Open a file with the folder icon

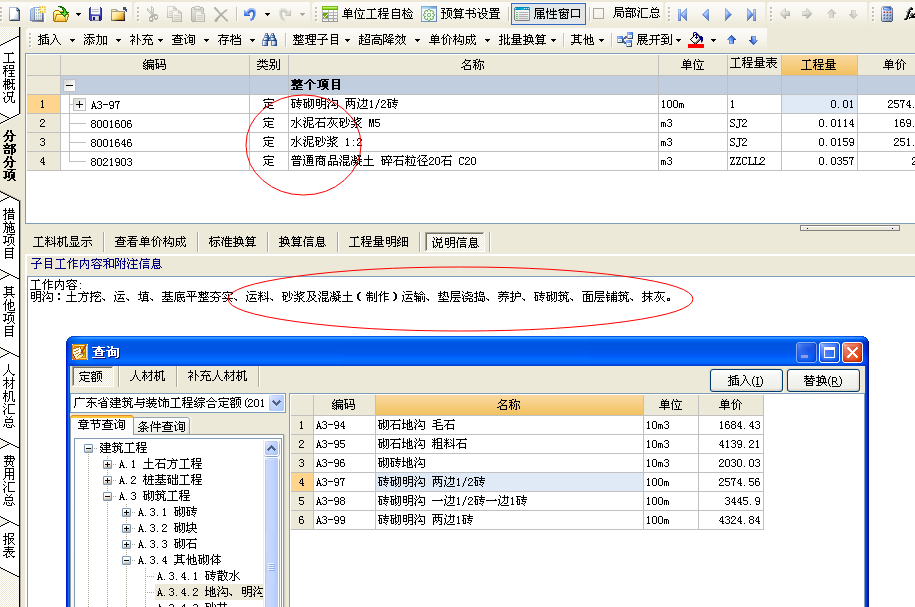pyautogui.click(x=61, y=14)
